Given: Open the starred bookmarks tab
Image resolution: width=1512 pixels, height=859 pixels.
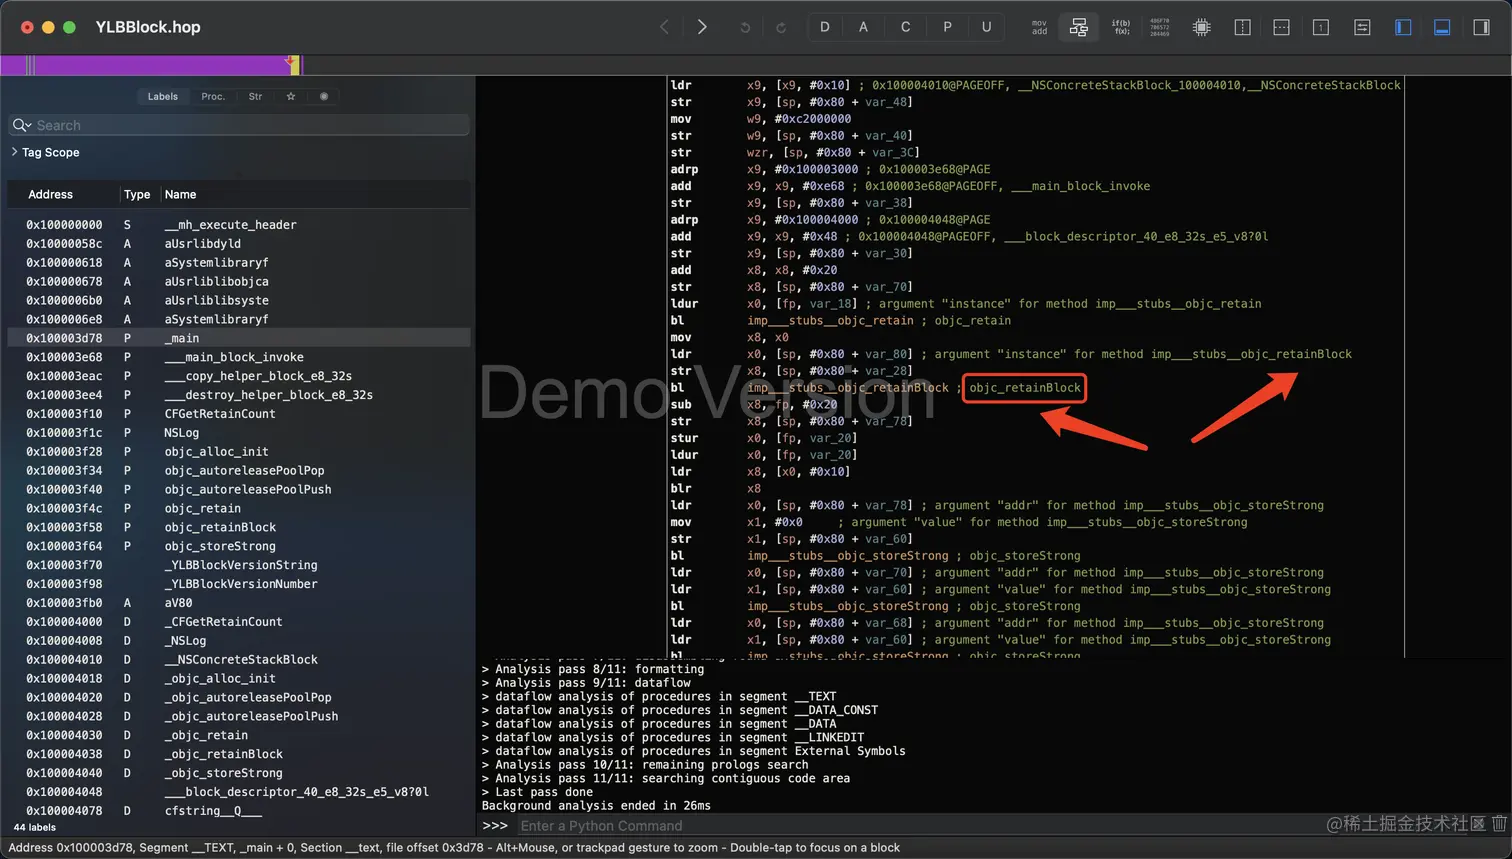Looking at the screenshot, I should tap(291, 97).
